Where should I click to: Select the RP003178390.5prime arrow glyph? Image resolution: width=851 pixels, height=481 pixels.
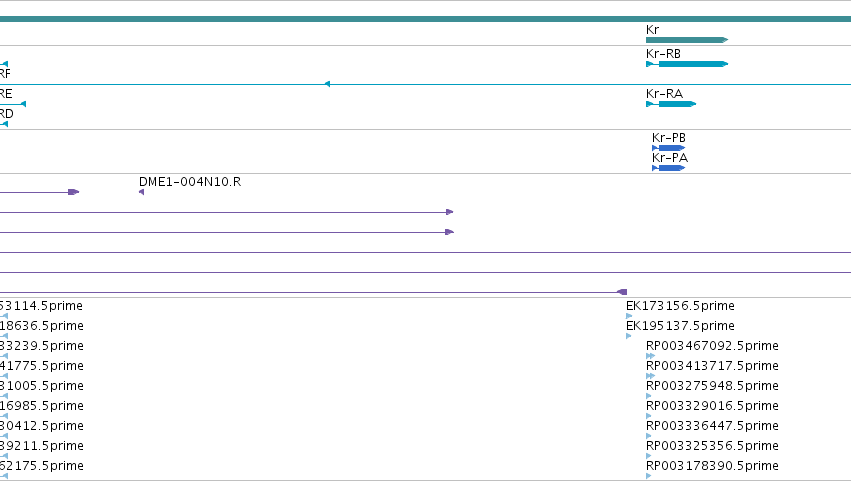[649, 476]
